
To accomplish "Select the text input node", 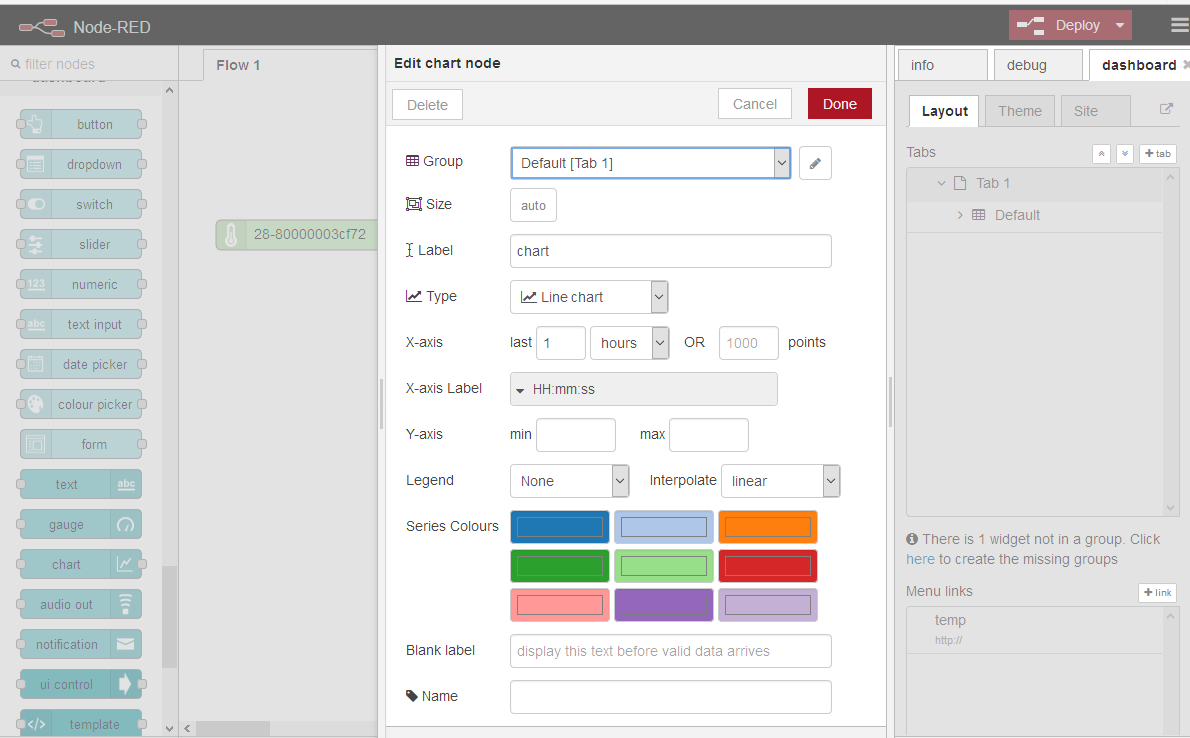I will coord(81,324).
